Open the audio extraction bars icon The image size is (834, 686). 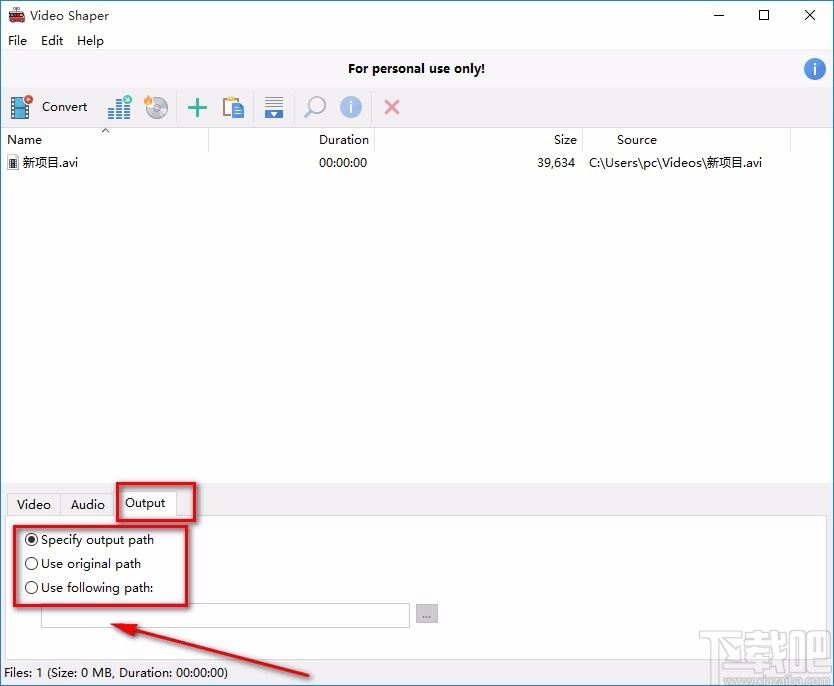click(119, 107)
